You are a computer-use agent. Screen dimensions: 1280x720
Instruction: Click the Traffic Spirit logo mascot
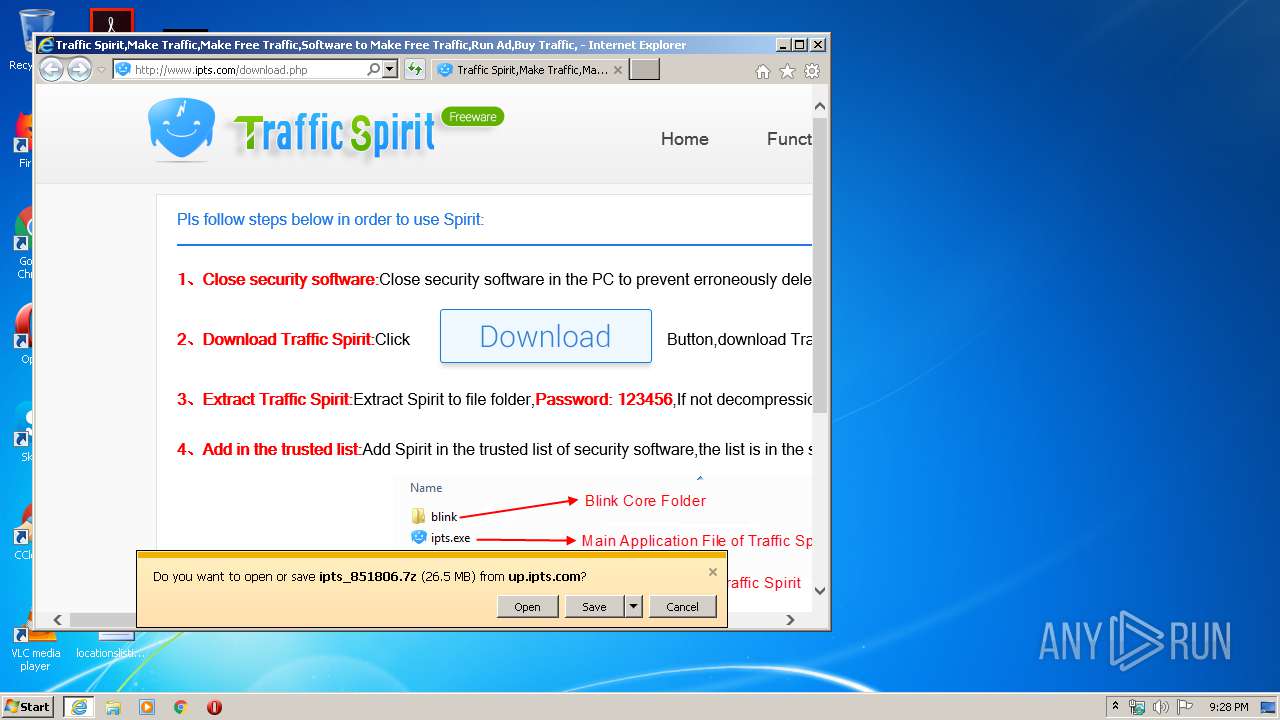[181, 130]
